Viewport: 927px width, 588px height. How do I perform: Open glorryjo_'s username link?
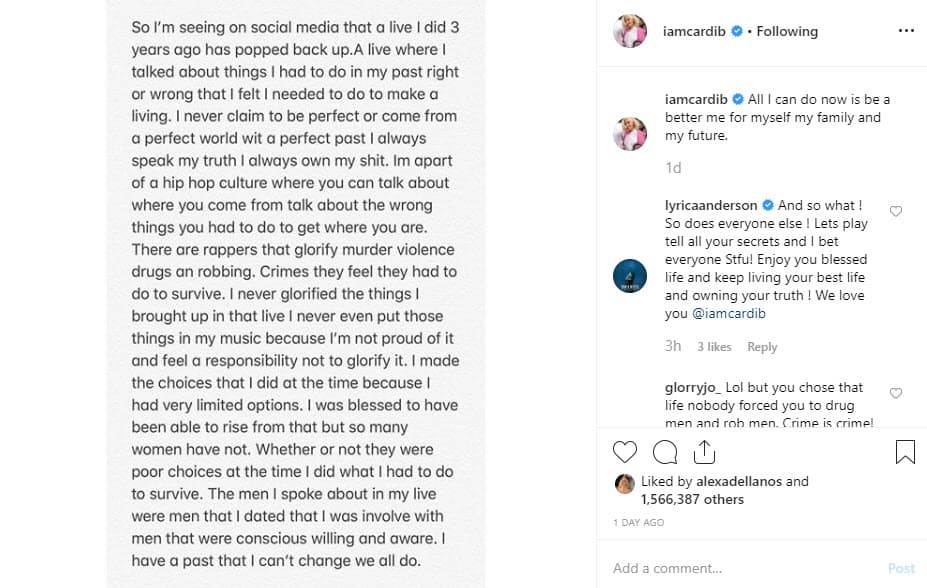(694, 387)
